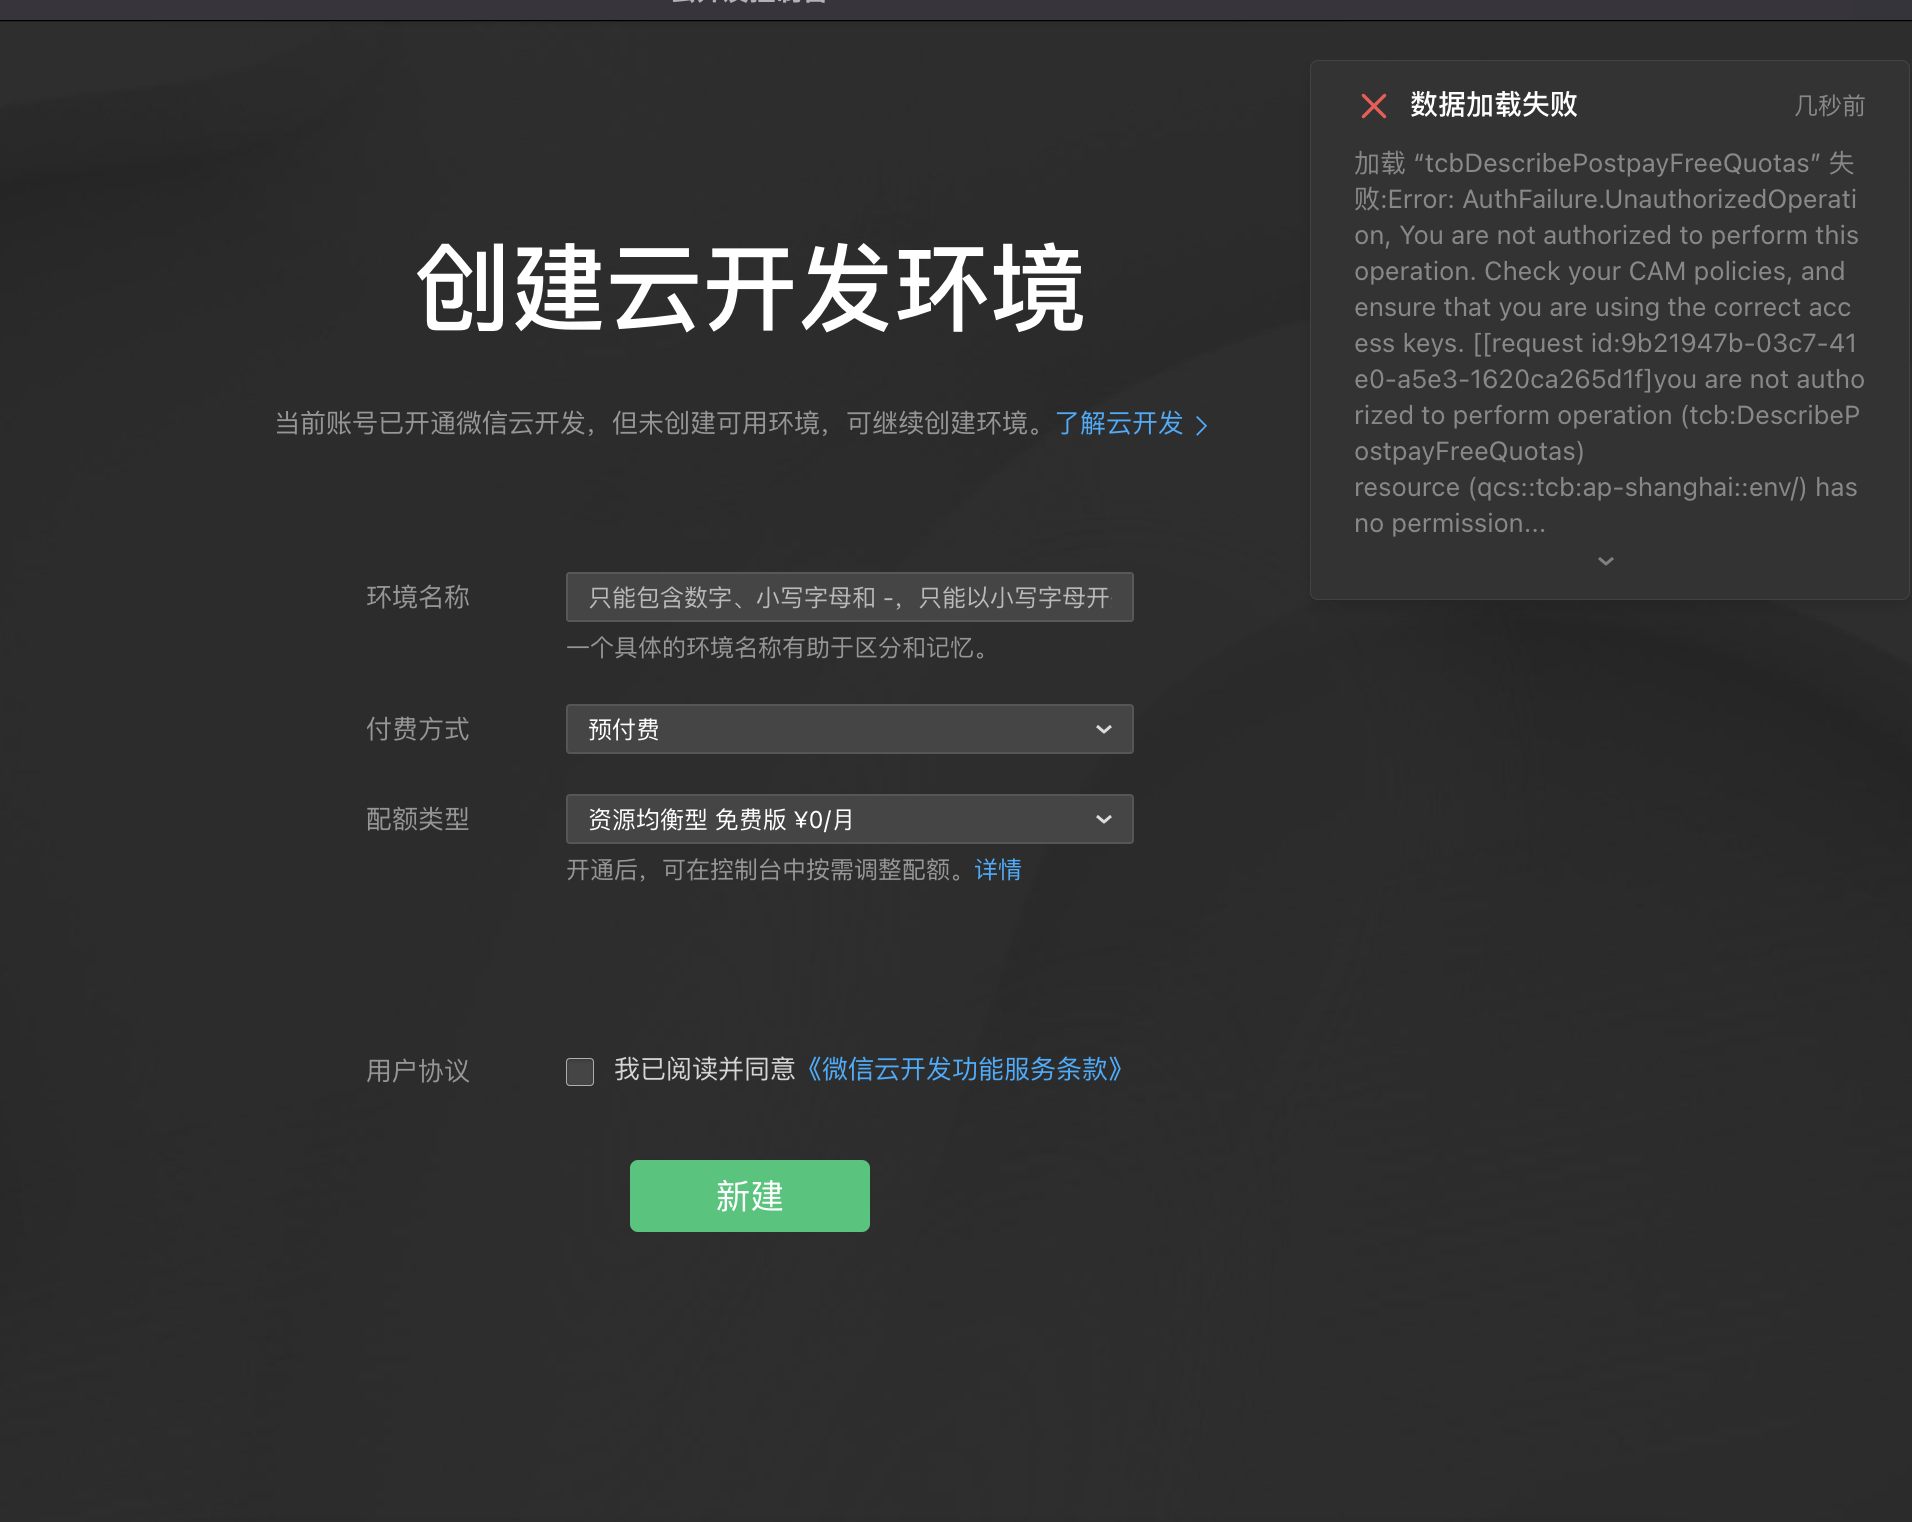Click the 环境名称 field label
This screenshot has width=1912, height=1522.
coord(418,597)
